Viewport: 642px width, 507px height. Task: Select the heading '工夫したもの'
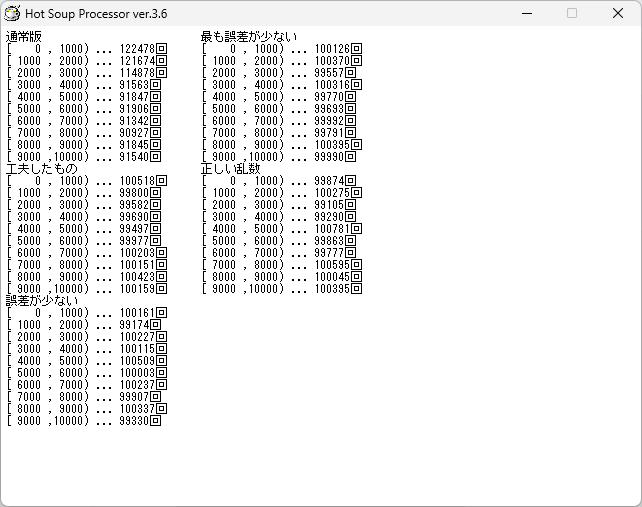tap(41, 169)
